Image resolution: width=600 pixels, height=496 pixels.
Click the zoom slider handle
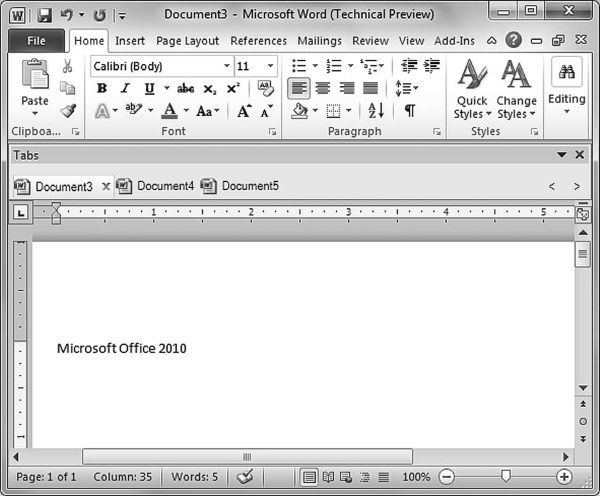(x=506, y=477)
